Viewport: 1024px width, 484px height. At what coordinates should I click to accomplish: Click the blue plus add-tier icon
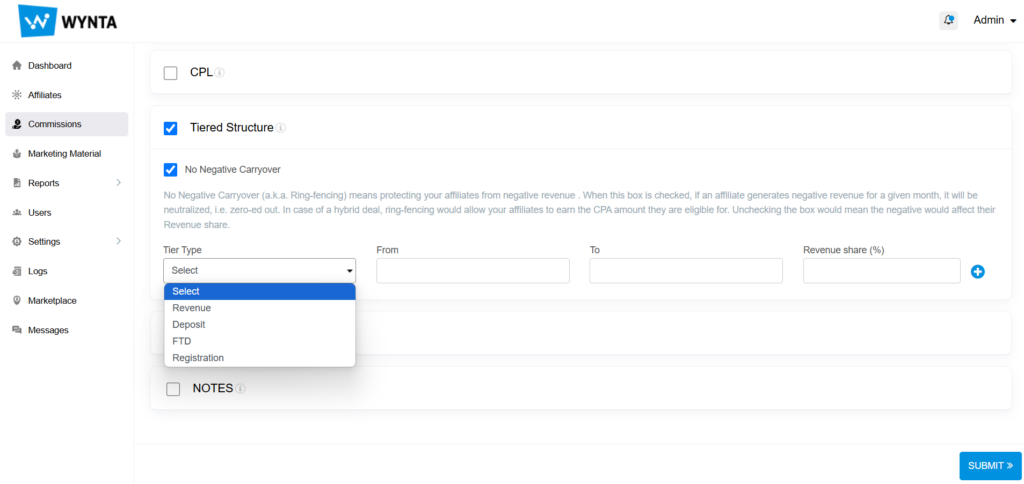pos(978,271)
